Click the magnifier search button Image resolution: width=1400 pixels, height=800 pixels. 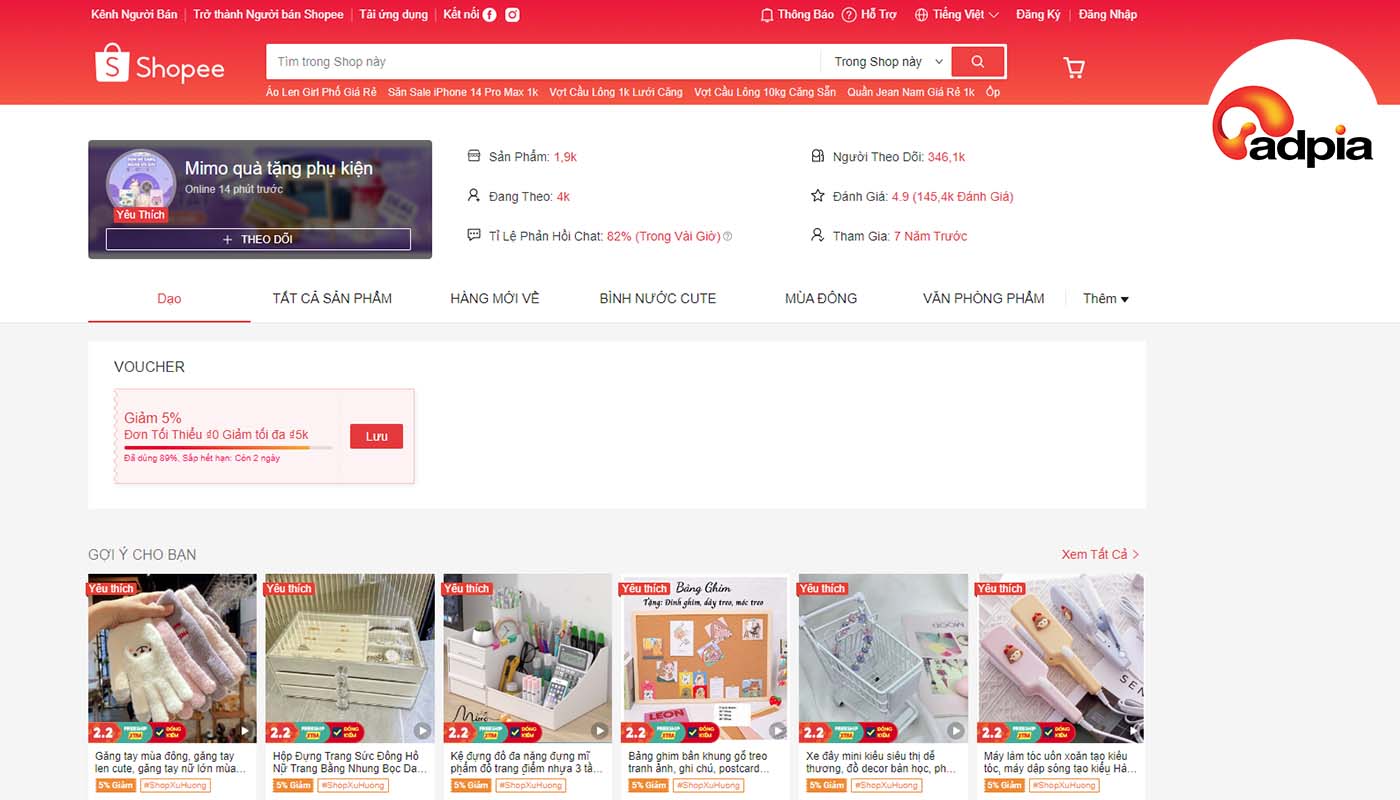(978, 62)
